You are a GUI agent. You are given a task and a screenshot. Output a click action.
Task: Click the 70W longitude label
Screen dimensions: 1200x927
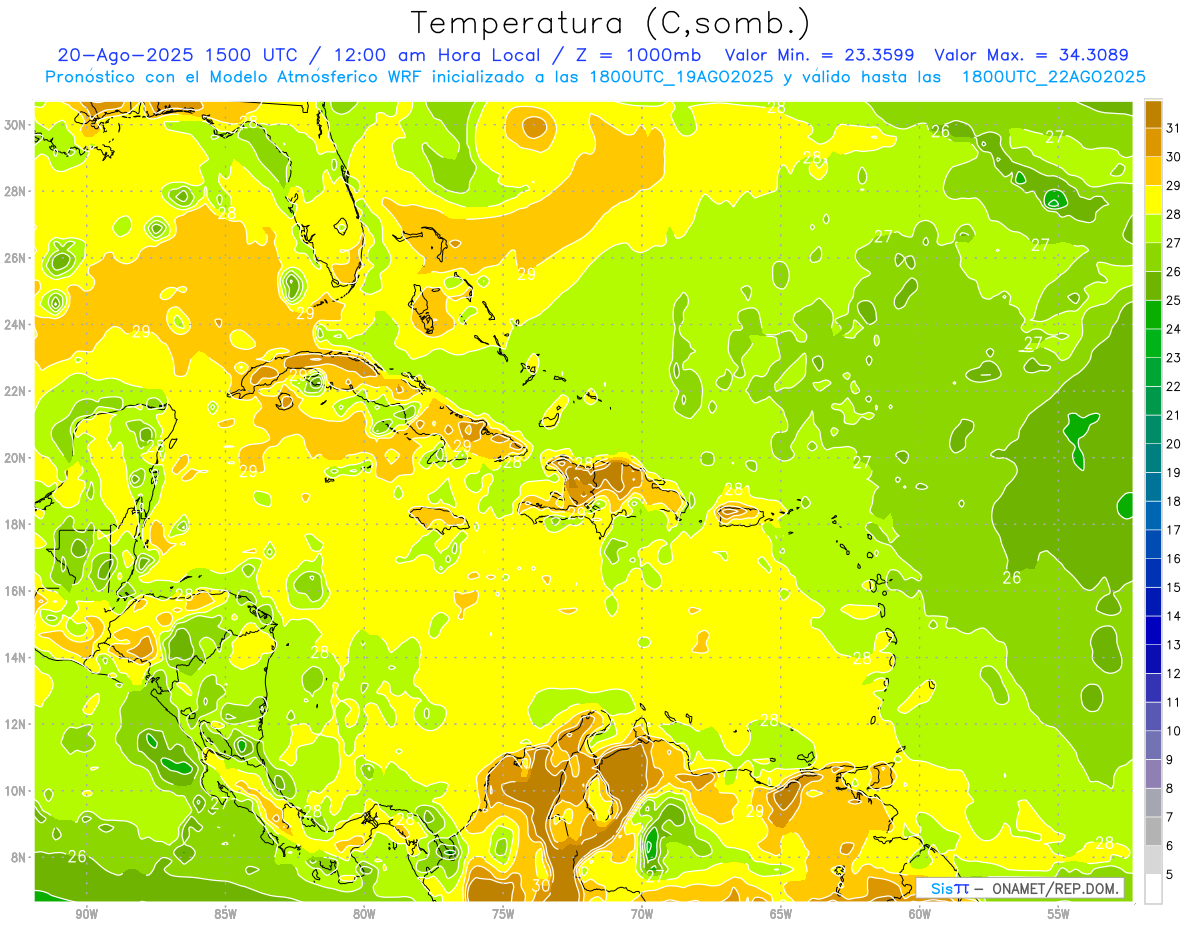(x=642, y=914)
